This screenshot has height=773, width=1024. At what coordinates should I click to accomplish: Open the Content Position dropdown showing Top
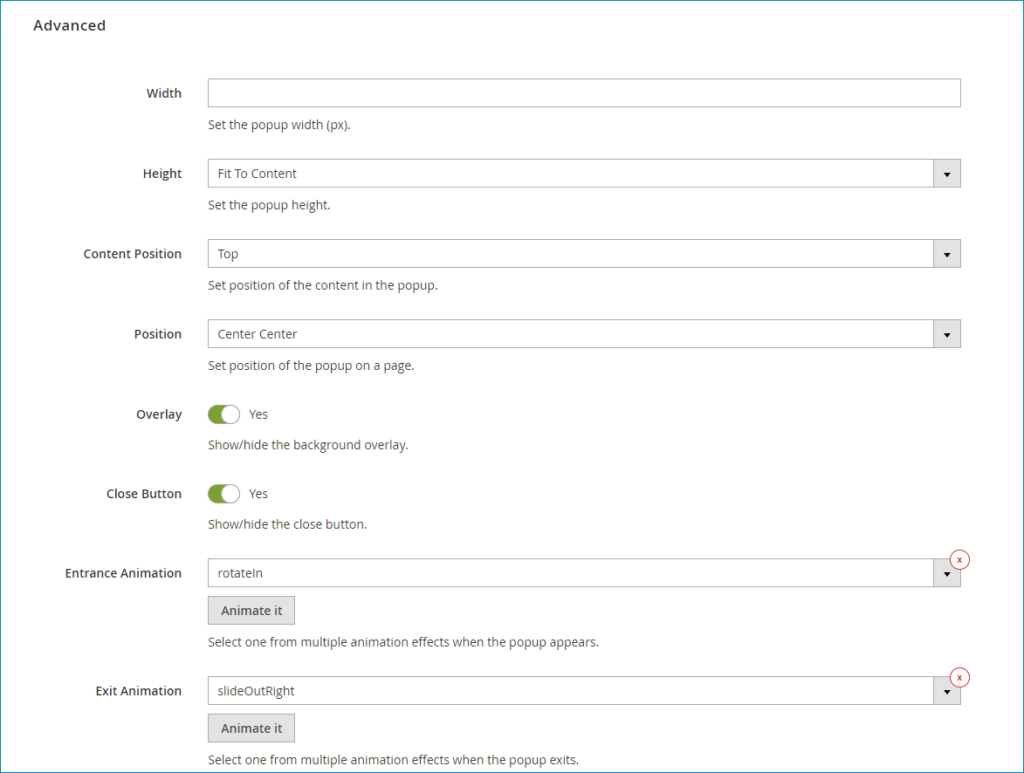[584, 254]
